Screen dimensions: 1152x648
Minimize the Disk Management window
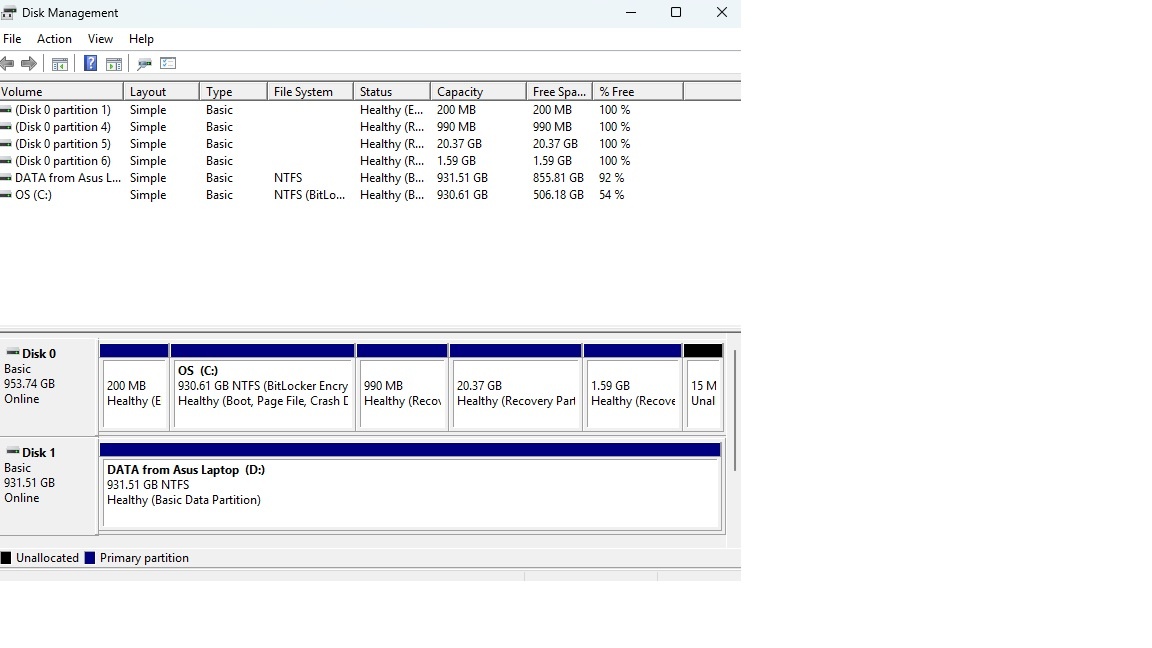(630, 12)
